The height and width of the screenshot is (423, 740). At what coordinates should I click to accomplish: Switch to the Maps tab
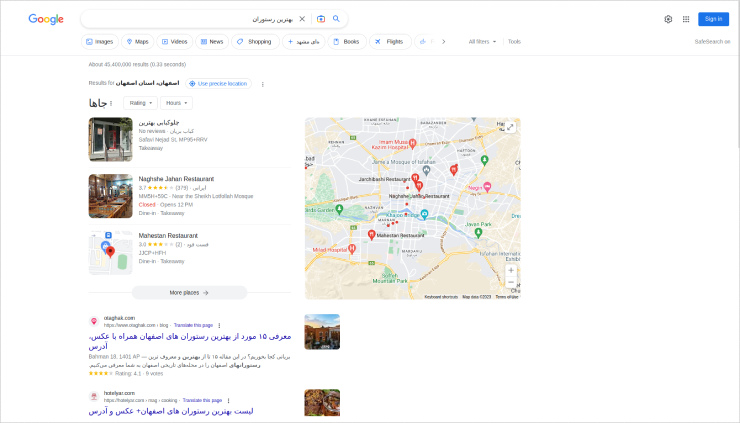pos(137,42)
